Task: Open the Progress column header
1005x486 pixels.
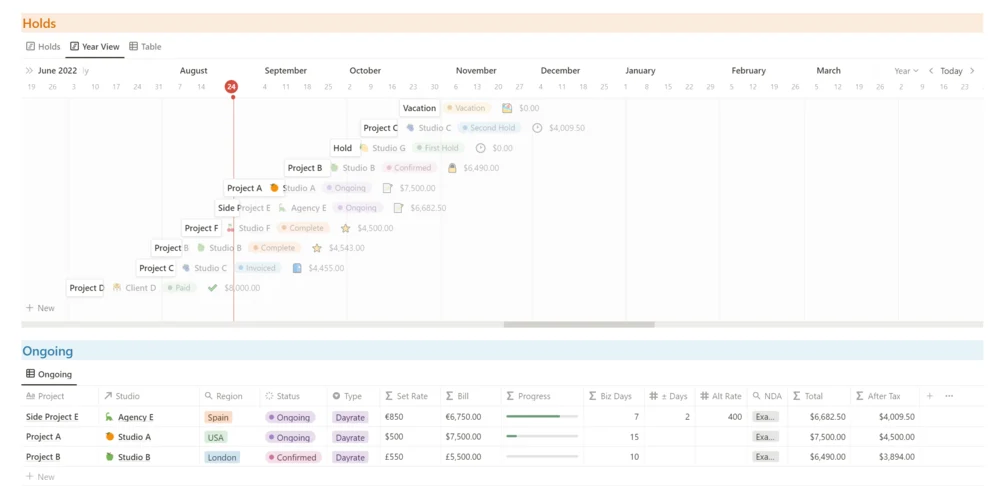Action: (x=542, y=396)
